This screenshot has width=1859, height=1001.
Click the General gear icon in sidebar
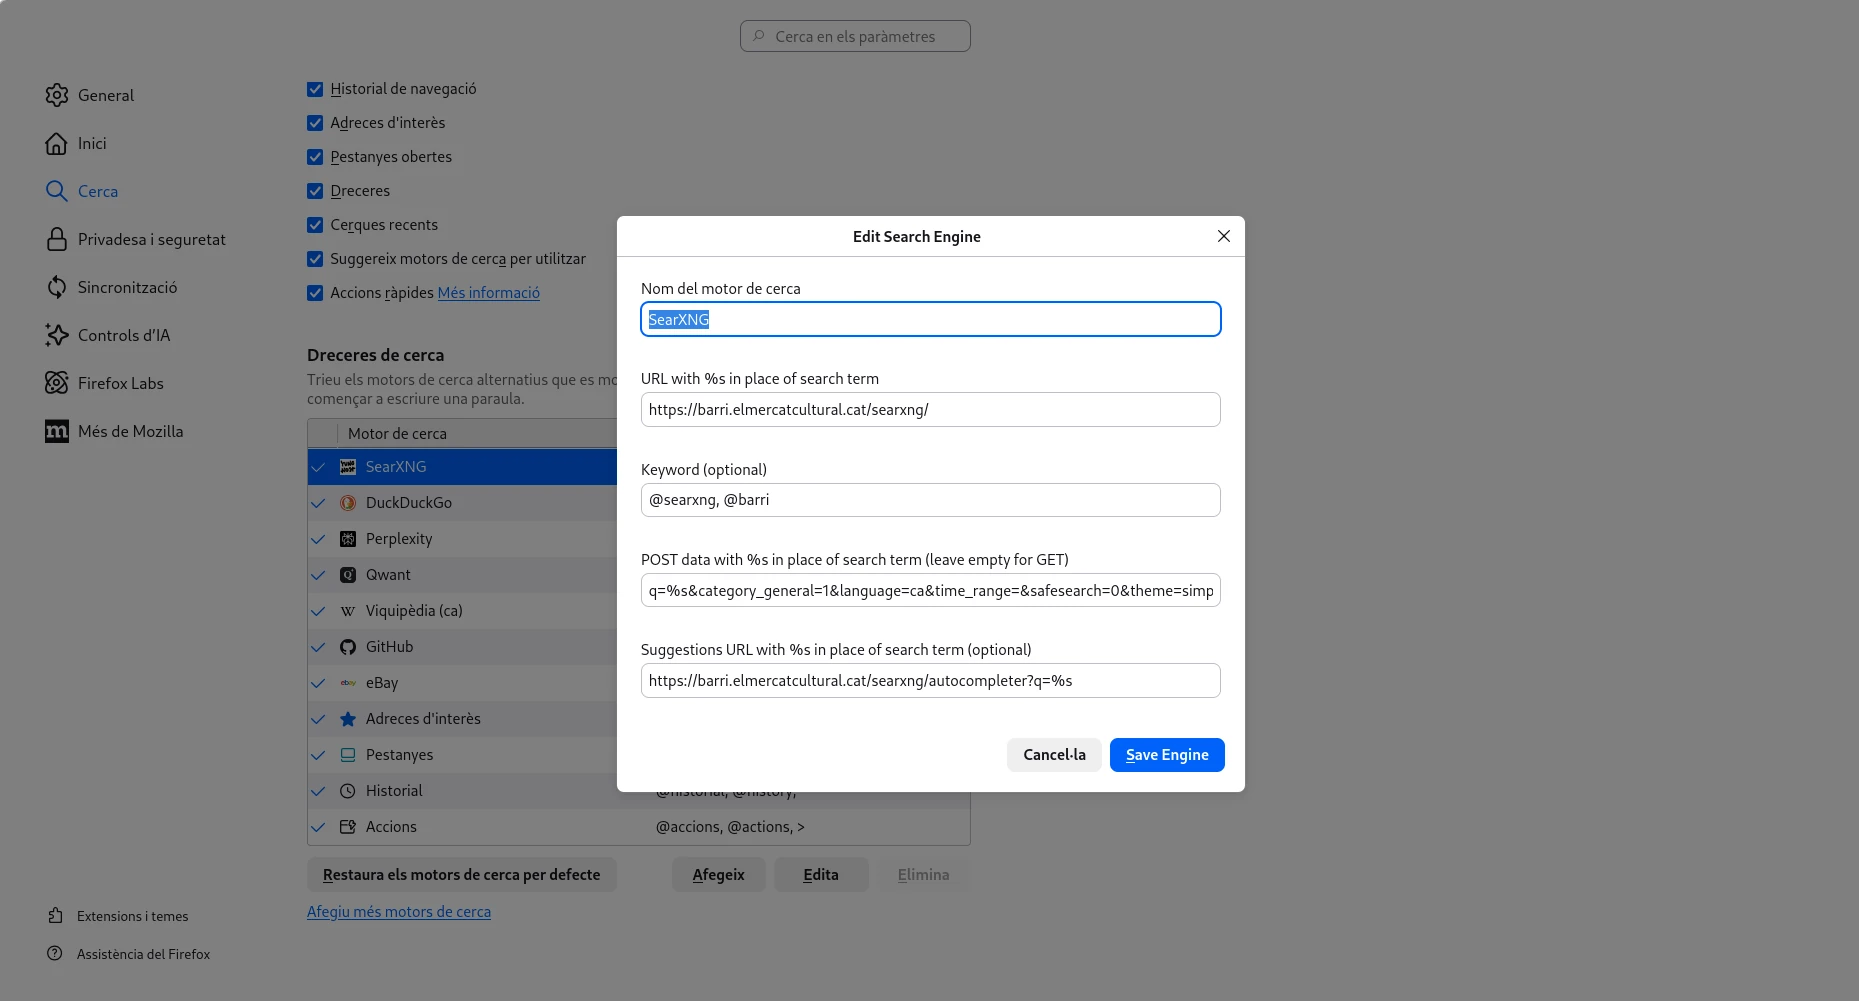click(57, 95)
